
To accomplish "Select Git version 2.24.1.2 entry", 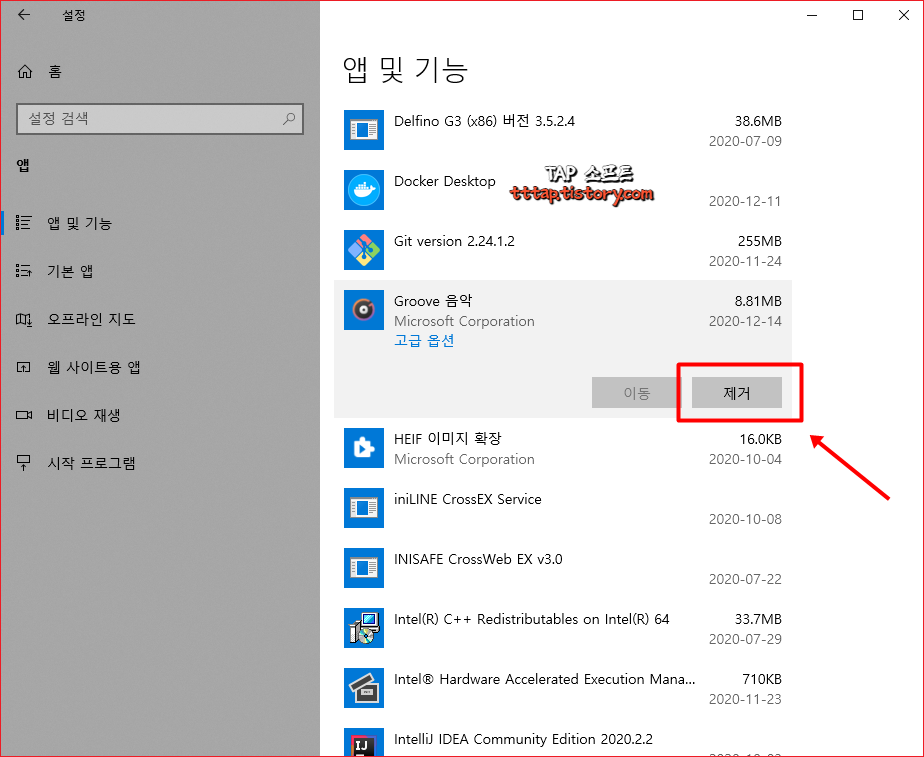I will point(563,250).
